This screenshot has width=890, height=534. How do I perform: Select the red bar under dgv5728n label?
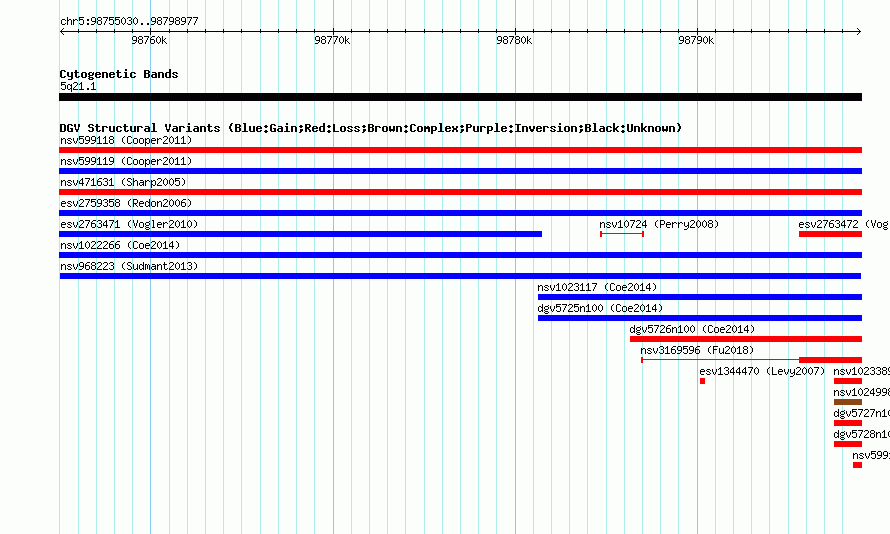click(x=848, y=444)
